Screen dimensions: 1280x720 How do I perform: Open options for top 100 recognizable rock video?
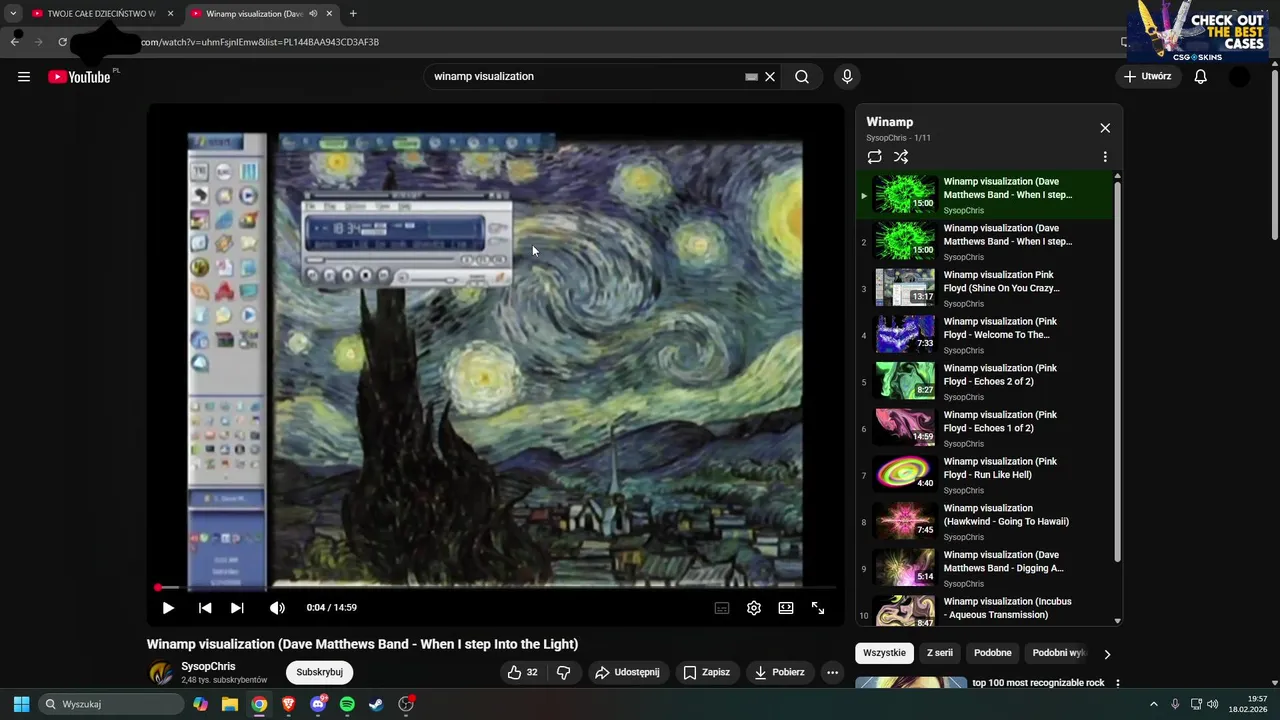coord(1118,684)
